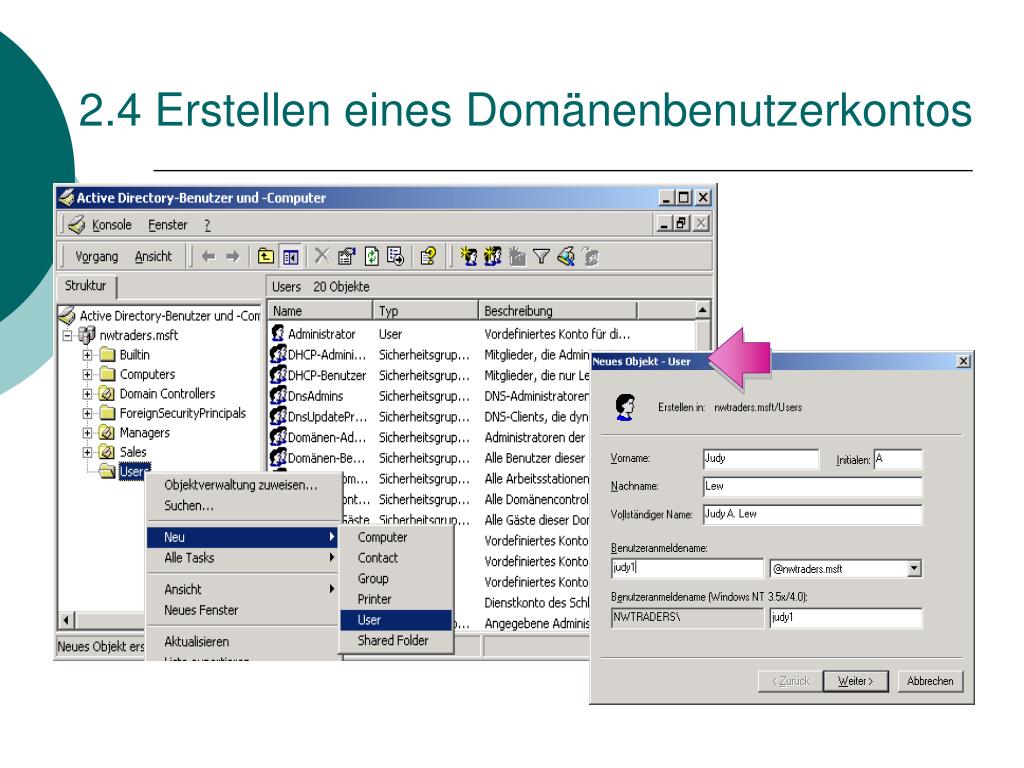Open the Vorgang menu
Screen dimensions: 1024x768
click(97, 257)
